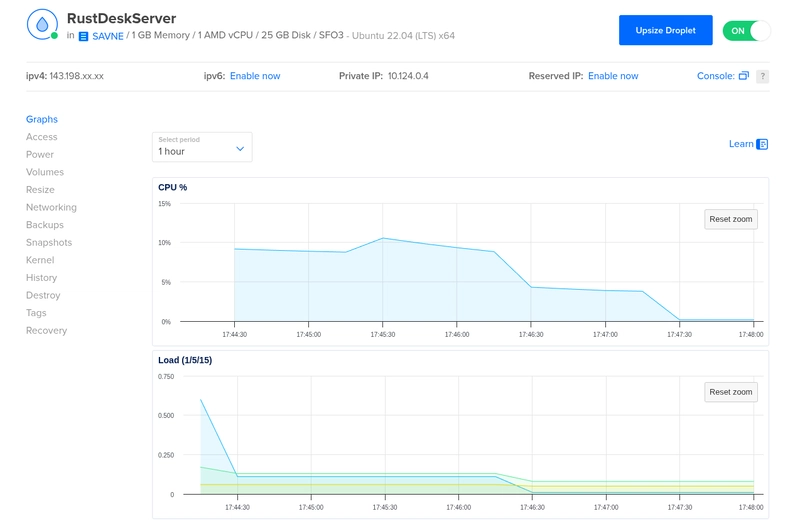Click the Learn documentation icon

click(762, 144)
